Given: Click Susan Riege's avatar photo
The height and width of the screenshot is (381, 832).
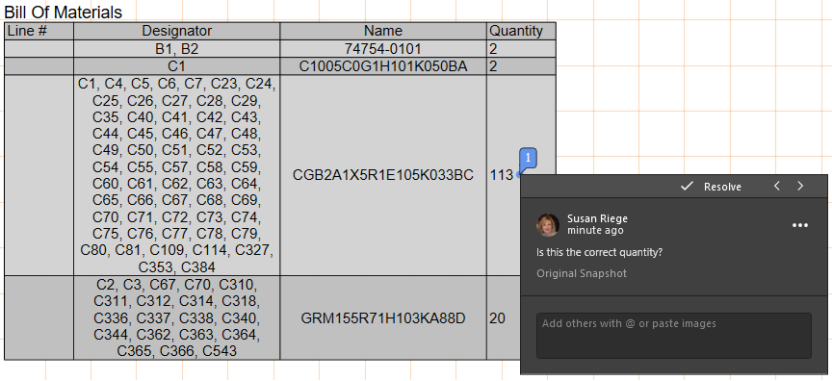Looking at the screenshot, I should (548, 225).
